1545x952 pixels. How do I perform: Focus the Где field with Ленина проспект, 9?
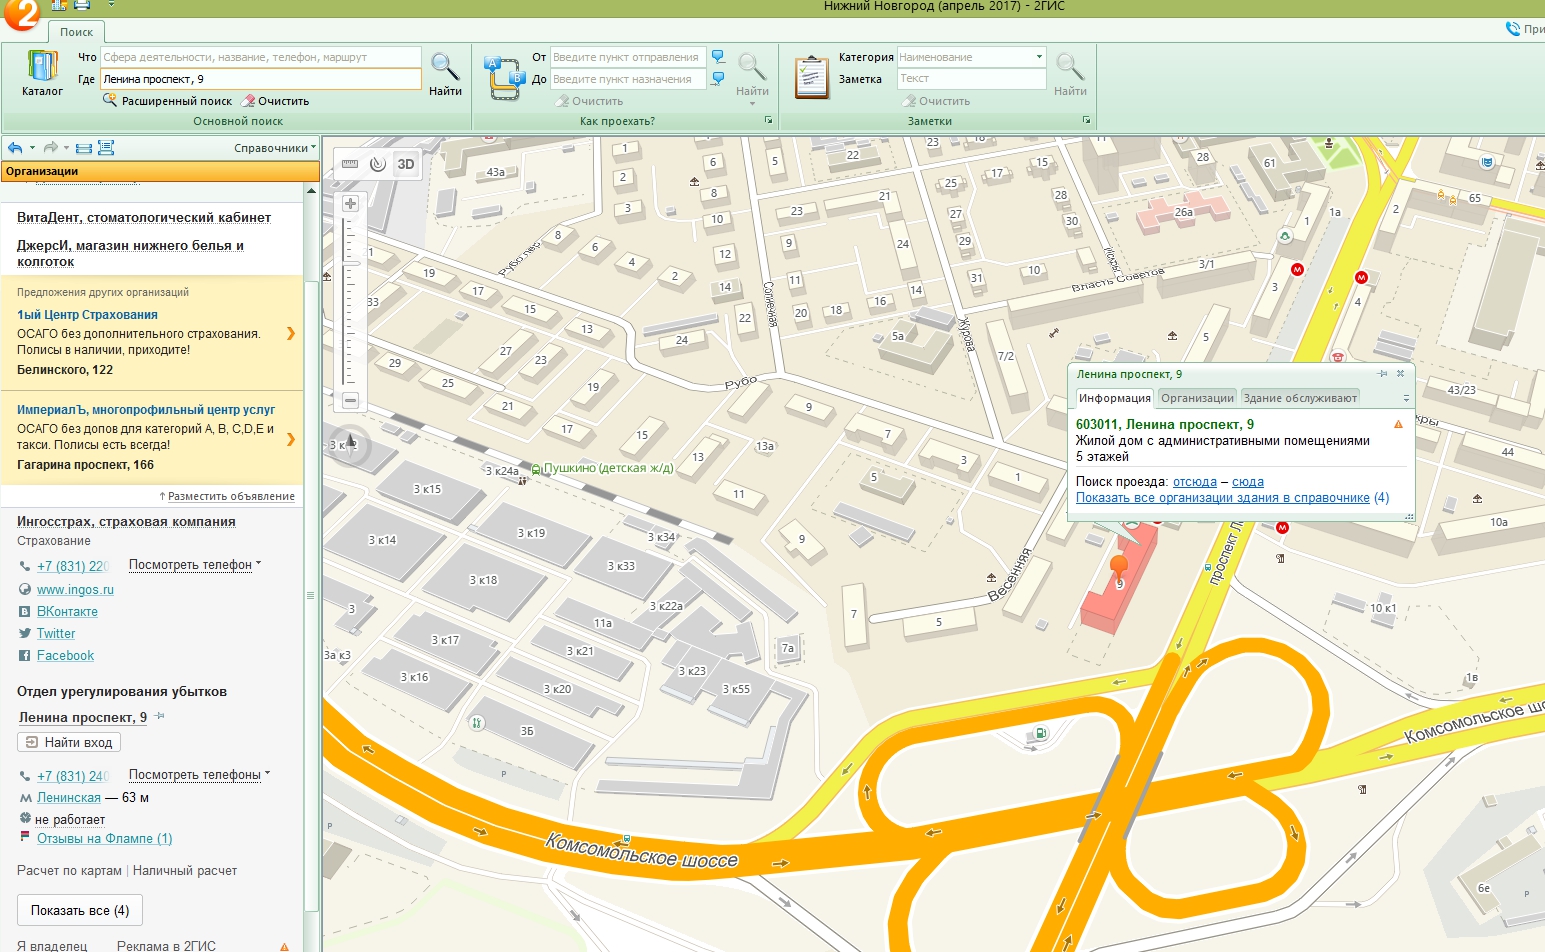click(x=260, y=79)
